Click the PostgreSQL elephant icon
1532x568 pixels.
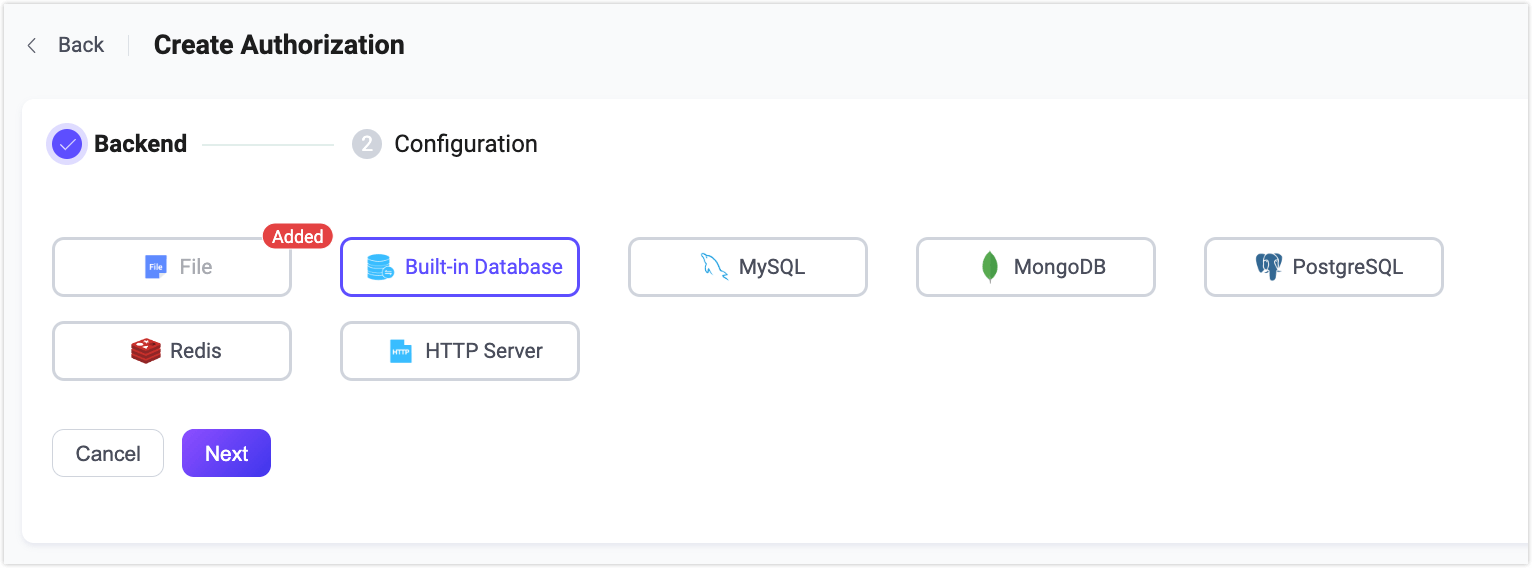(1268, 267)
